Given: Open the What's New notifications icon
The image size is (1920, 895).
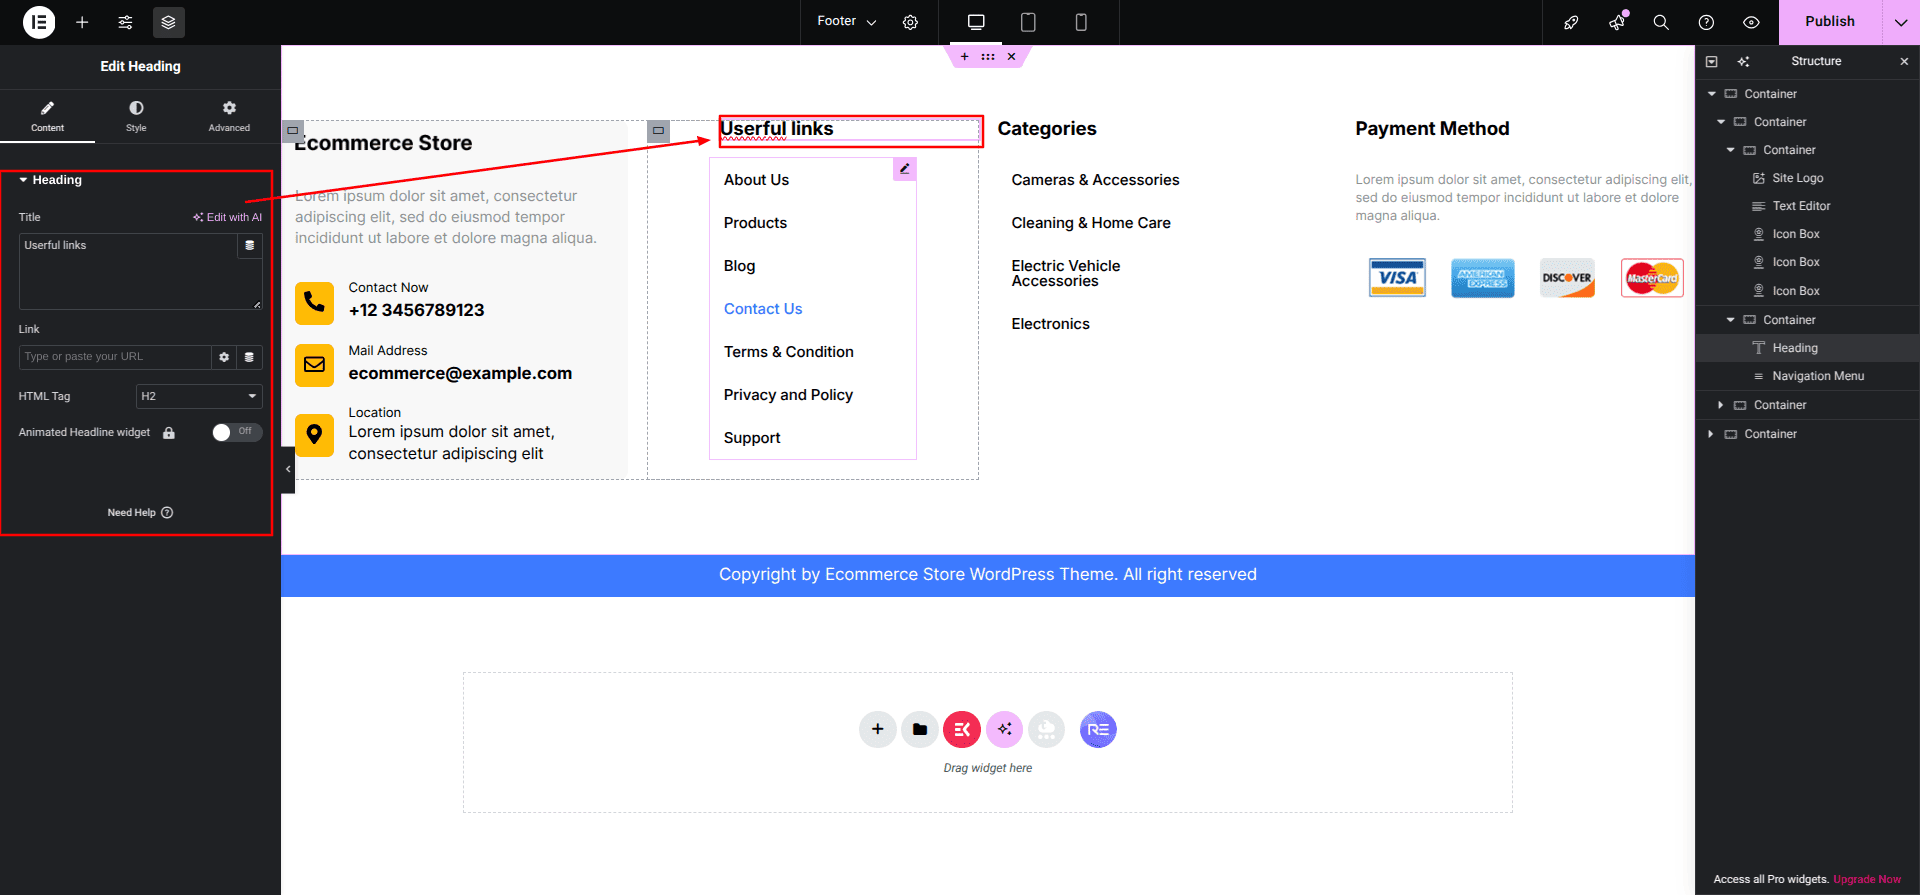Looking at the screenshot, I should click(1617, 22).
